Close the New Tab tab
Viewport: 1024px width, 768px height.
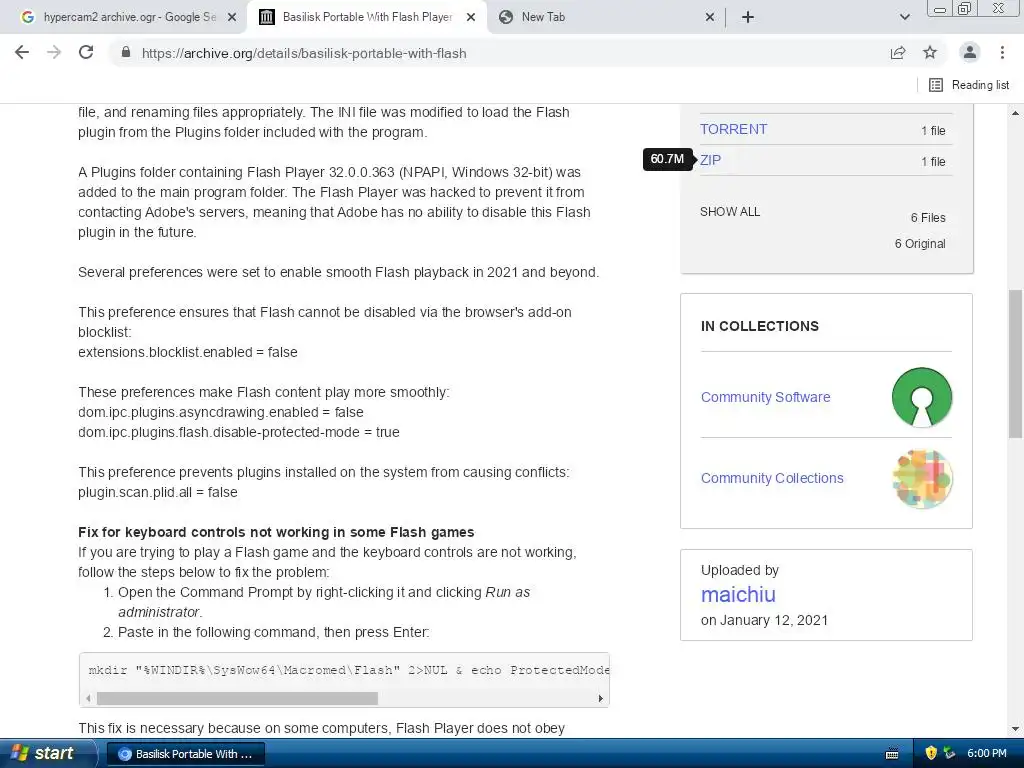point(710,18)
